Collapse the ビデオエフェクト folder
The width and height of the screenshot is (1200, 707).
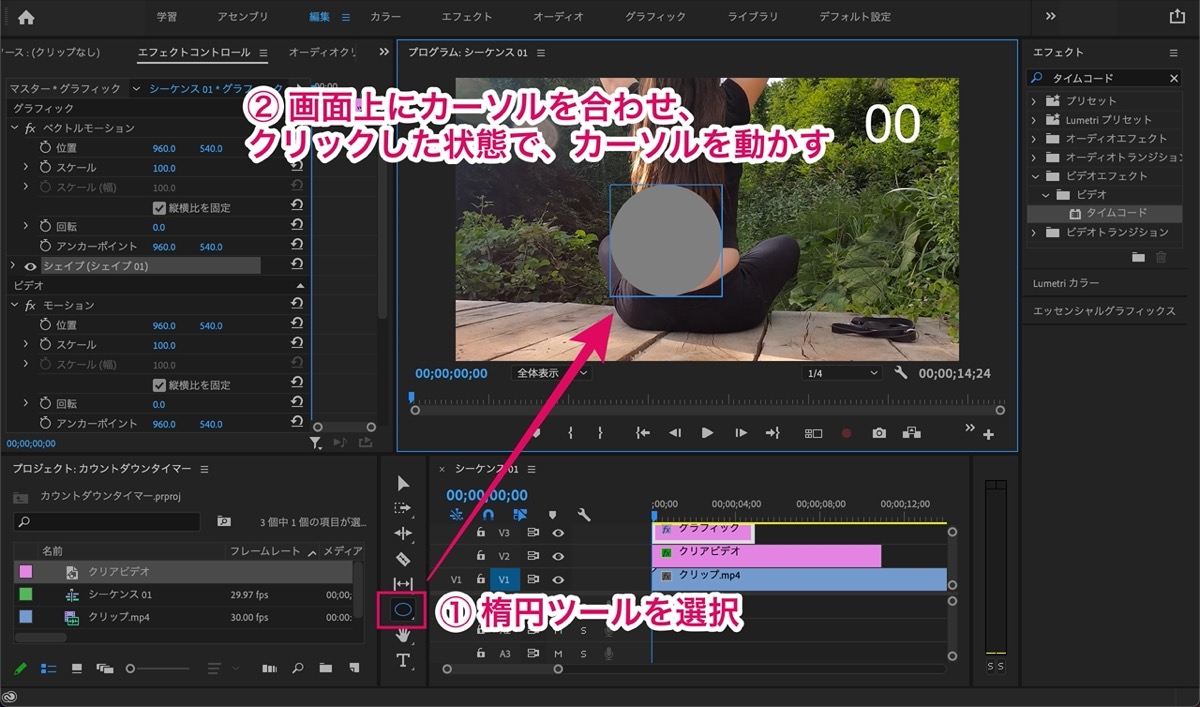pos(1037,176)
